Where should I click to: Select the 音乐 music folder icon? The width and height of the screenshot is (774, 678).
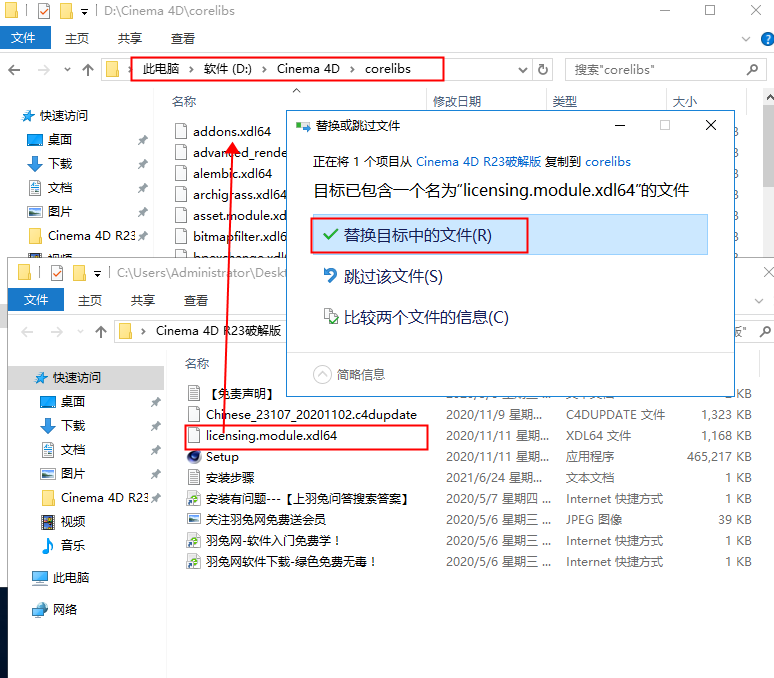(x=48, y=545)
